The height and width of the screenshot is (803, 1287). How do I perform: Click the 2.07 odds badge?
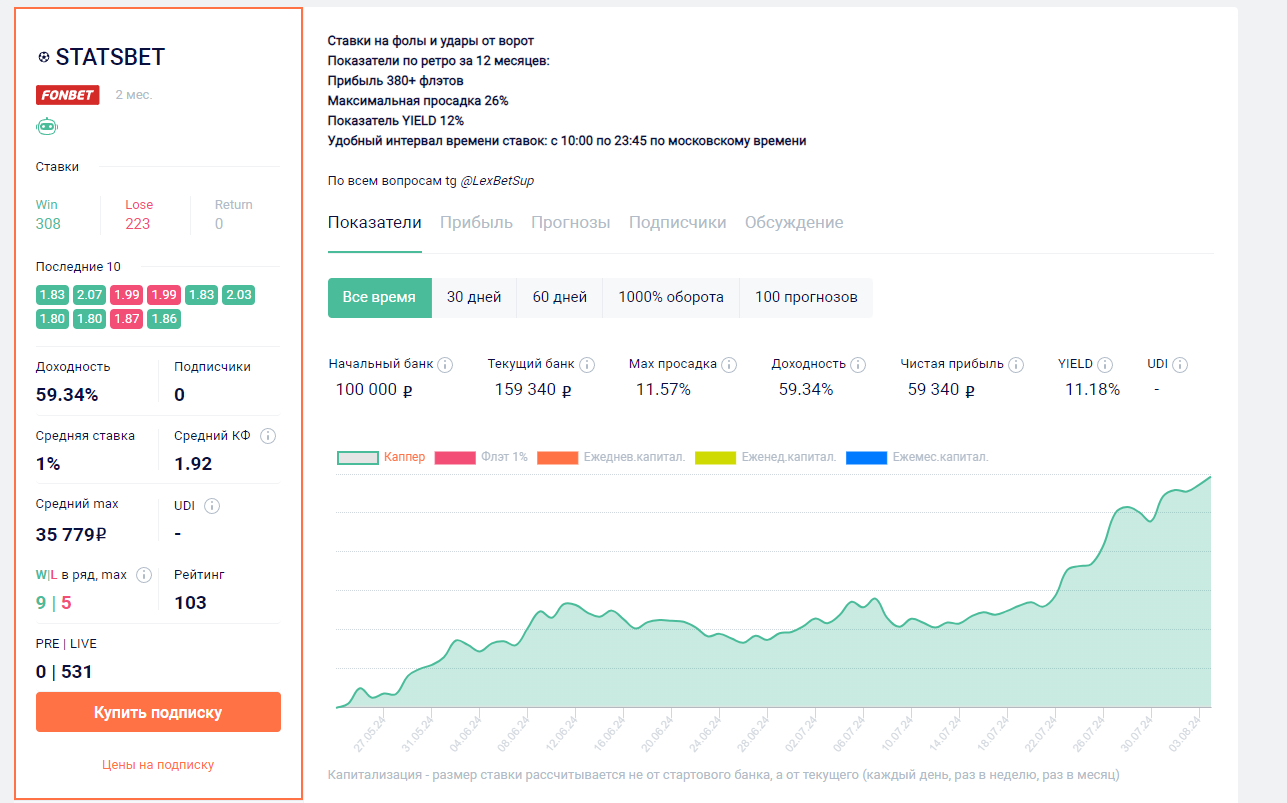[x=89, y=294]
